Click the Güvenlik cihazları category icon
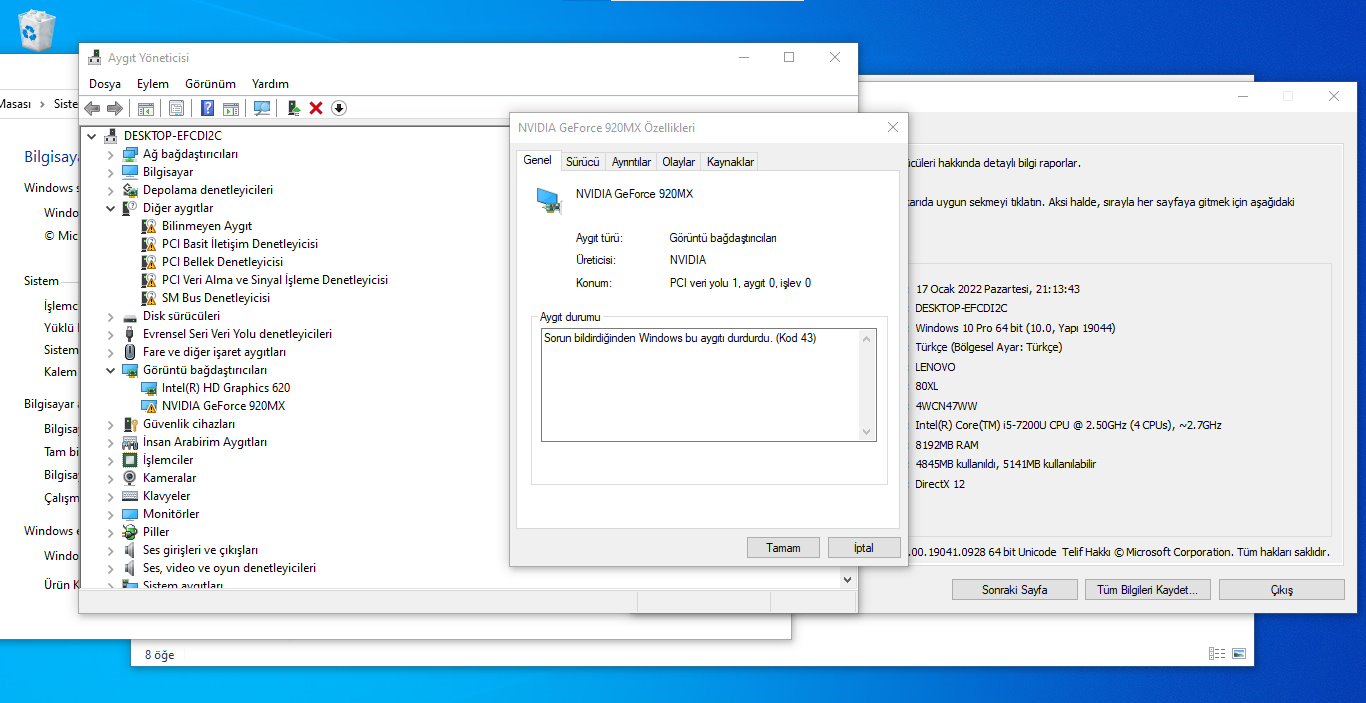The image size is (1366, 703). pos(130,424)
